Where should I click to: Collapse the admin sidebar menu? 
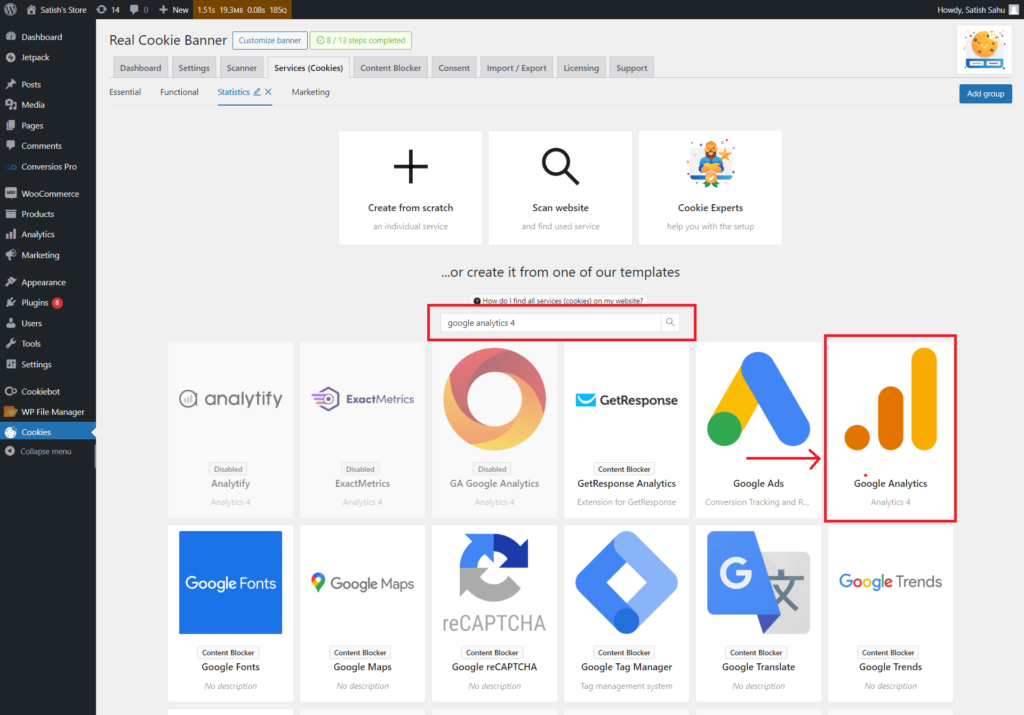point(39,451)
